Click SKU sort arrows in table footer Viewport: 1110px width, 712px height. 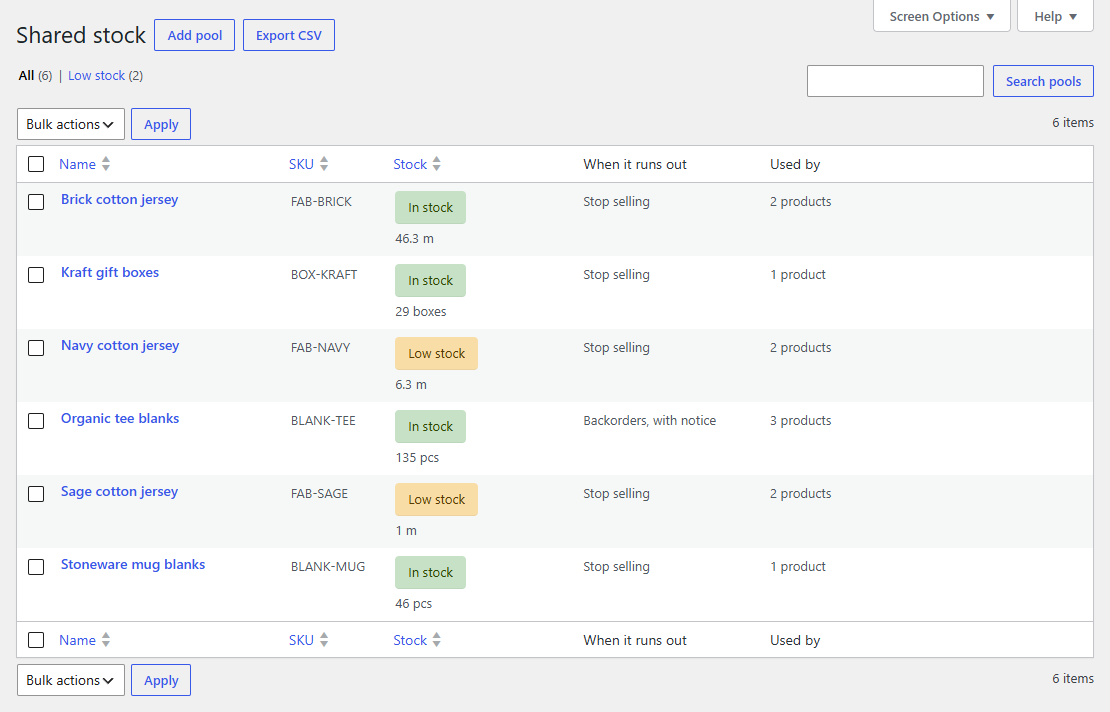point(324,640)
